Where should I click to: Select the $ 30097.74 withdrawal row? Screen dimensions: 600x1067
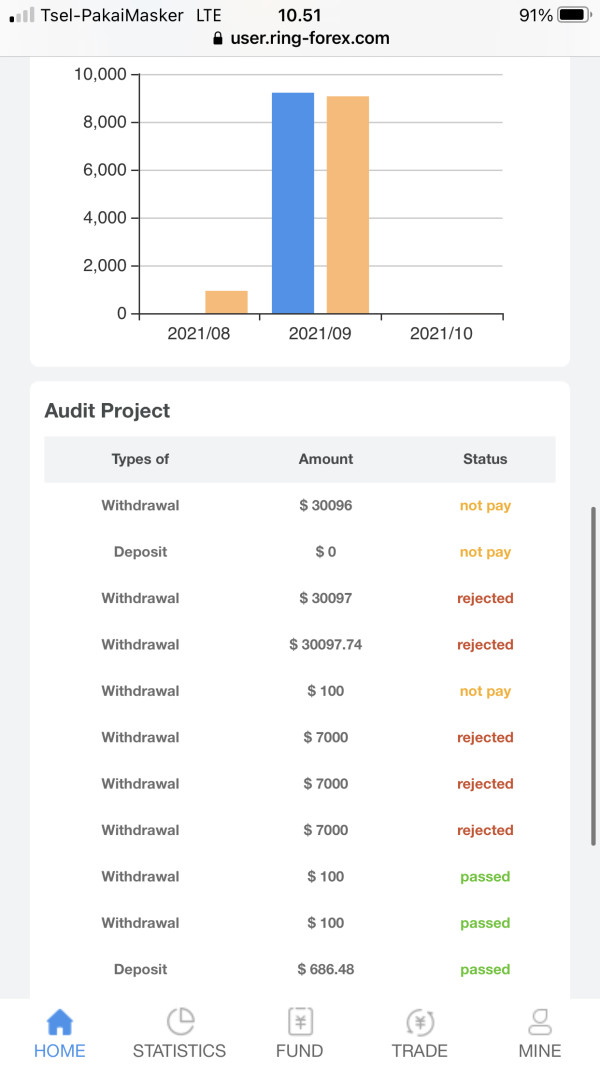pyautogui.click(x=300, y=644)
